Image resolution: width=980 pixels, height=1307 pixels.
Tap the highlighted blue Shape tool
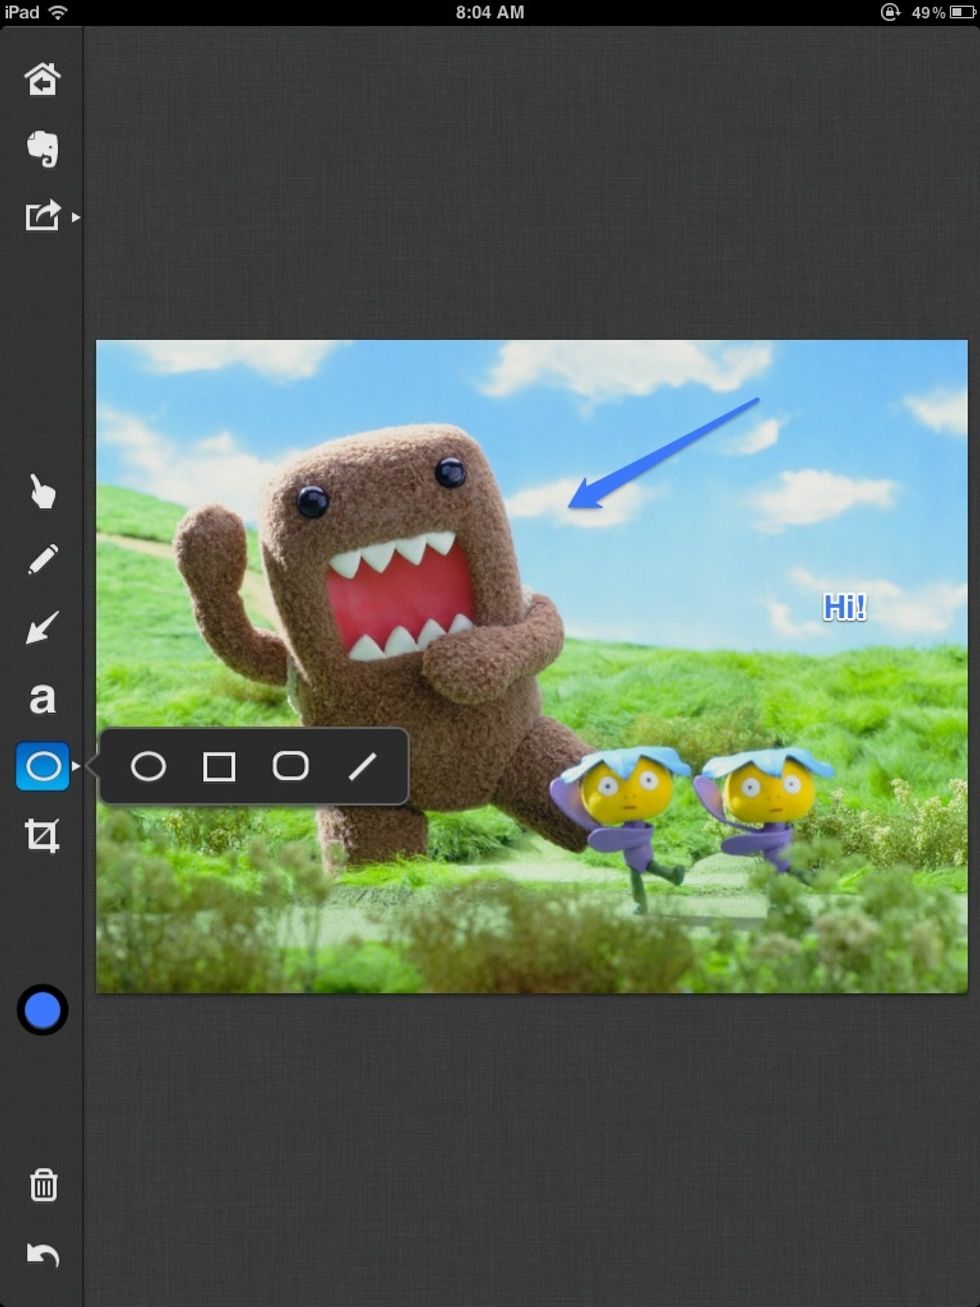pos(42,767)
